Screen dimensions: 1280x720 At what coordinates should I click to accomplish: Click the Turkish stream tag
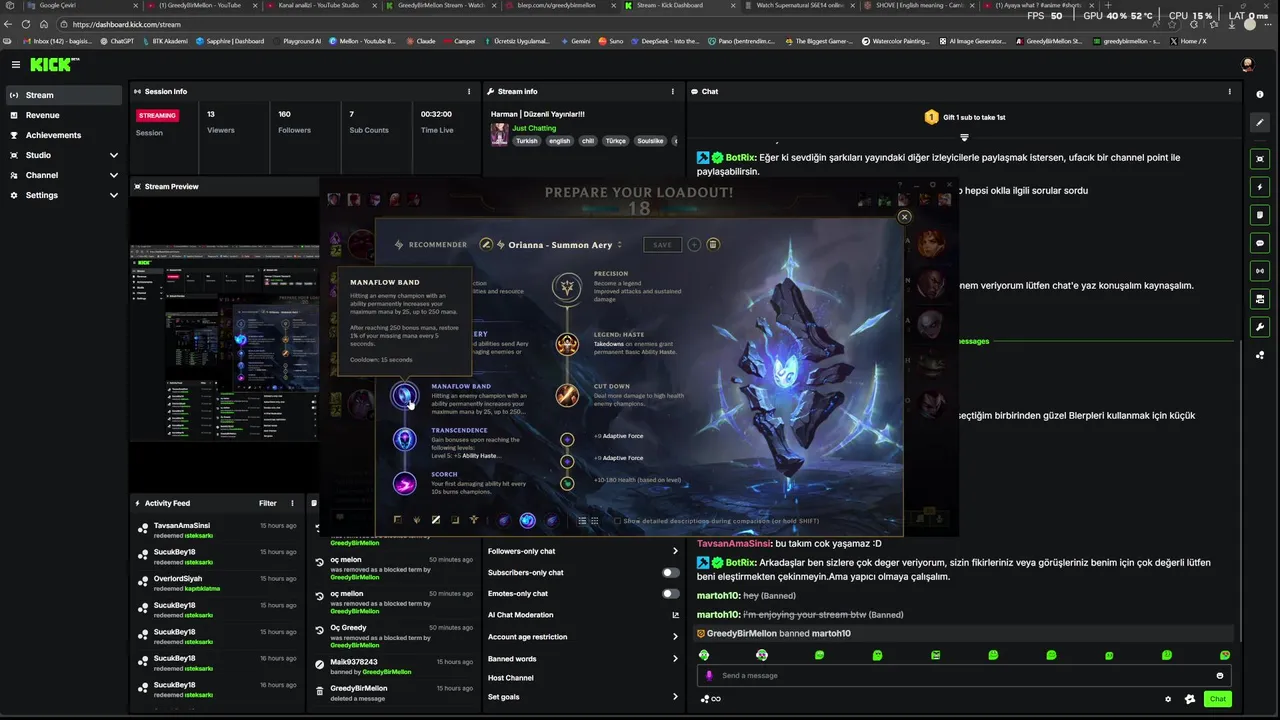[x=526, y=141]
